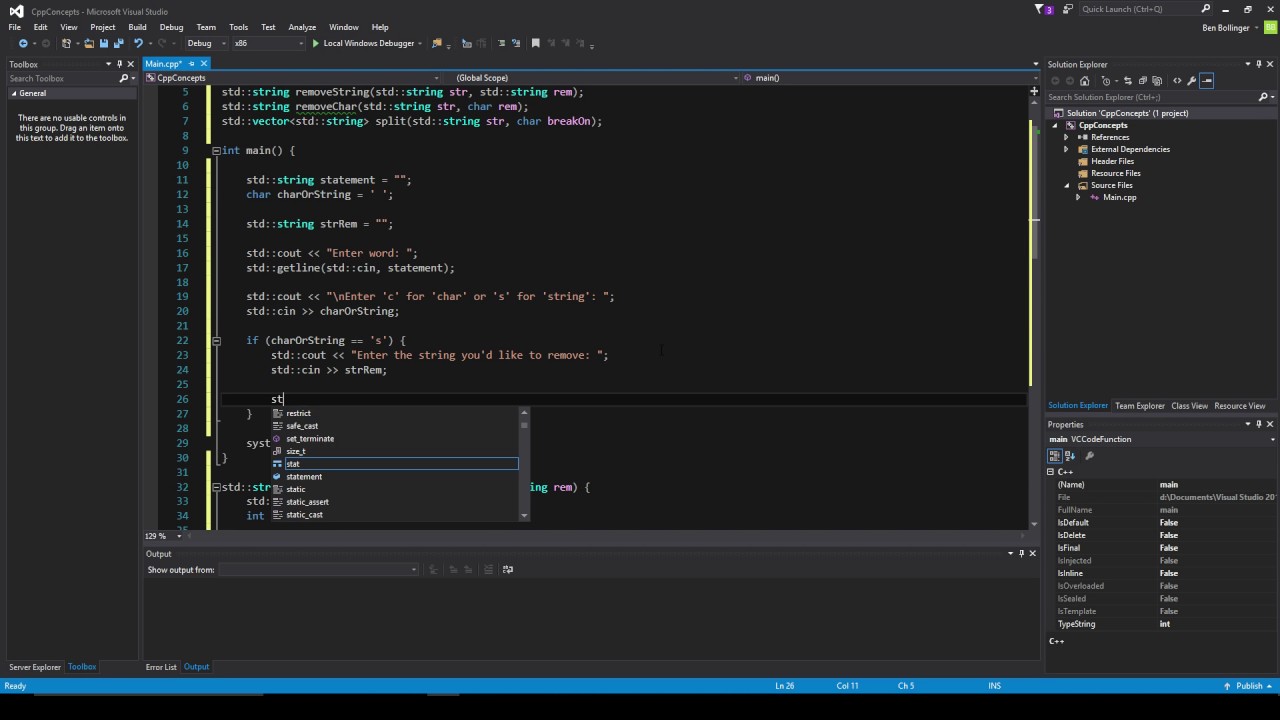Click the Undo toolbar icon

(x=138, y=43)
